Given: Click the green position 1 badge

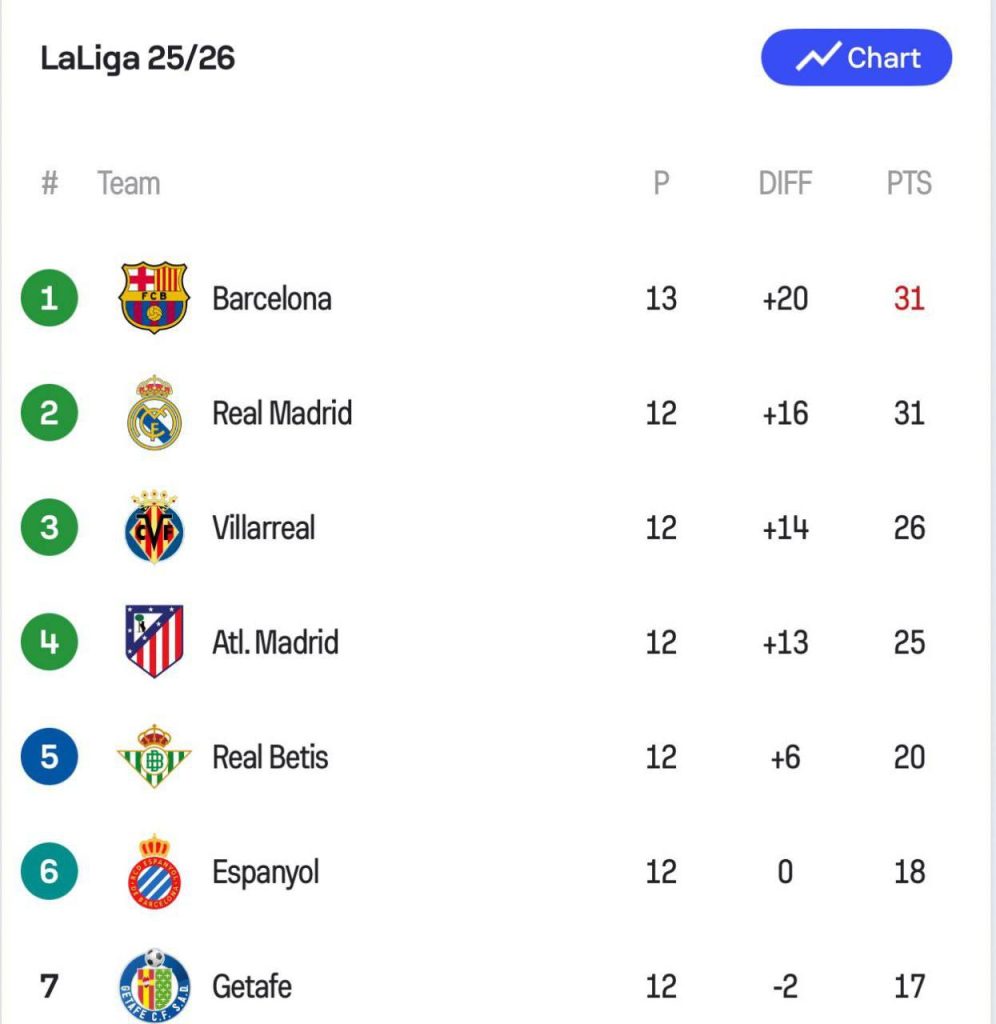Looking at the screenshot, I should point(48,298).
